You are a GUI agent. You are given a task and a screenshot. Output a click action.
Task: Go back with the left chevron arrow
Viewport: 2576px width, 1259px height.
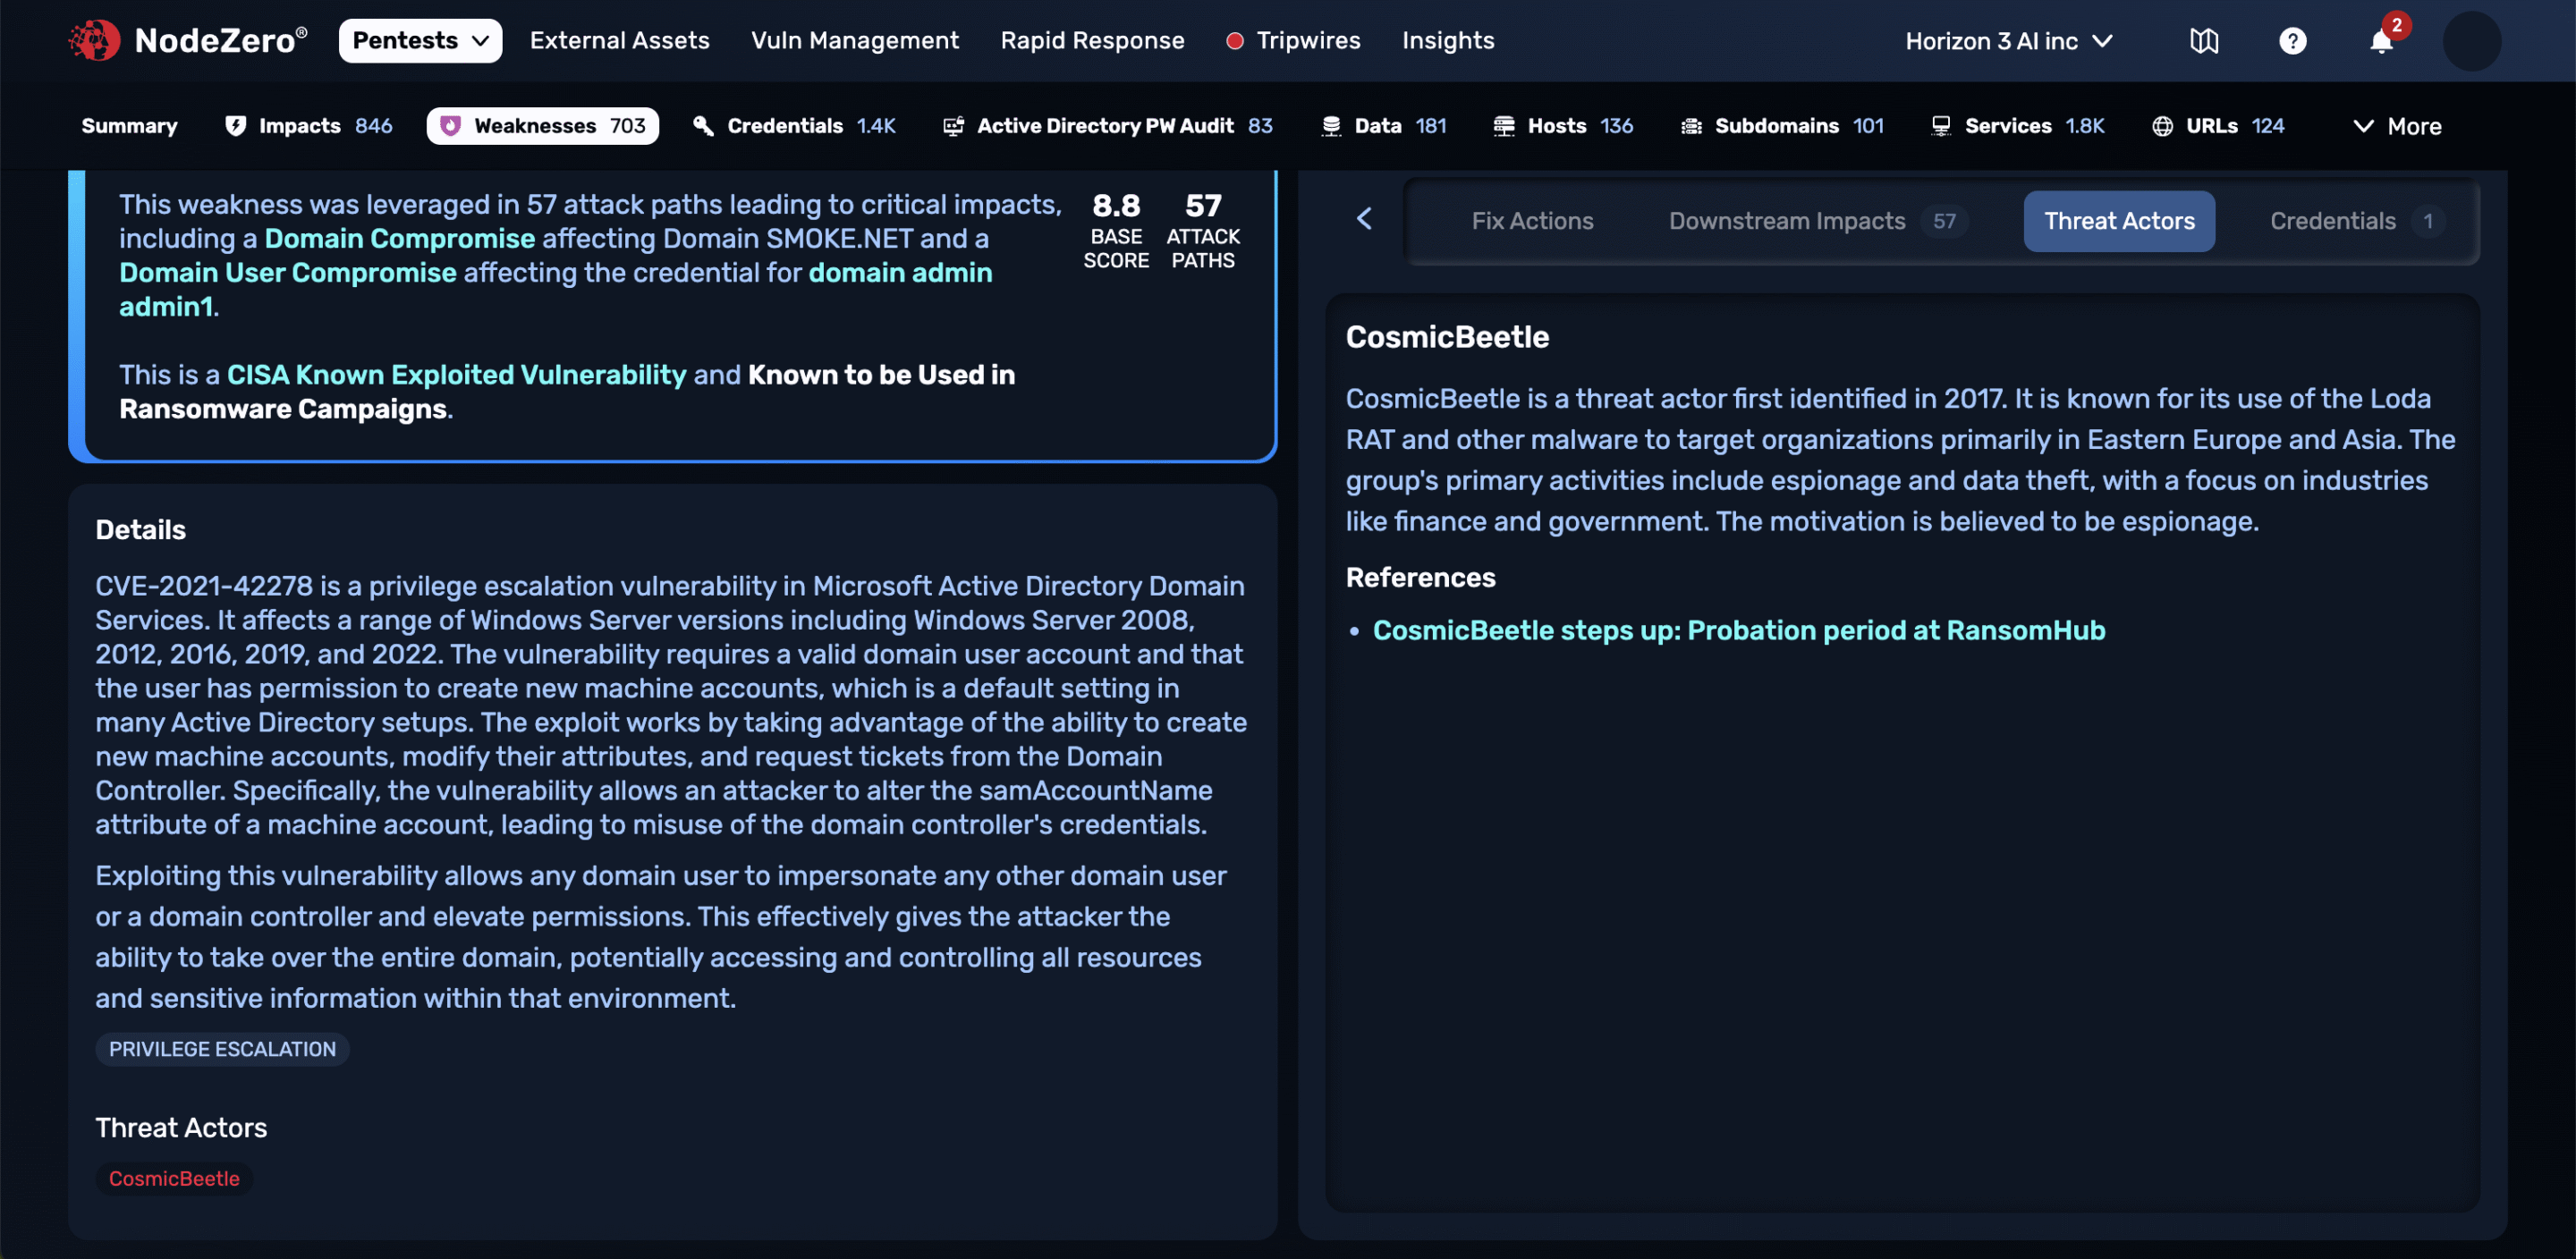tap(1364, 219)
